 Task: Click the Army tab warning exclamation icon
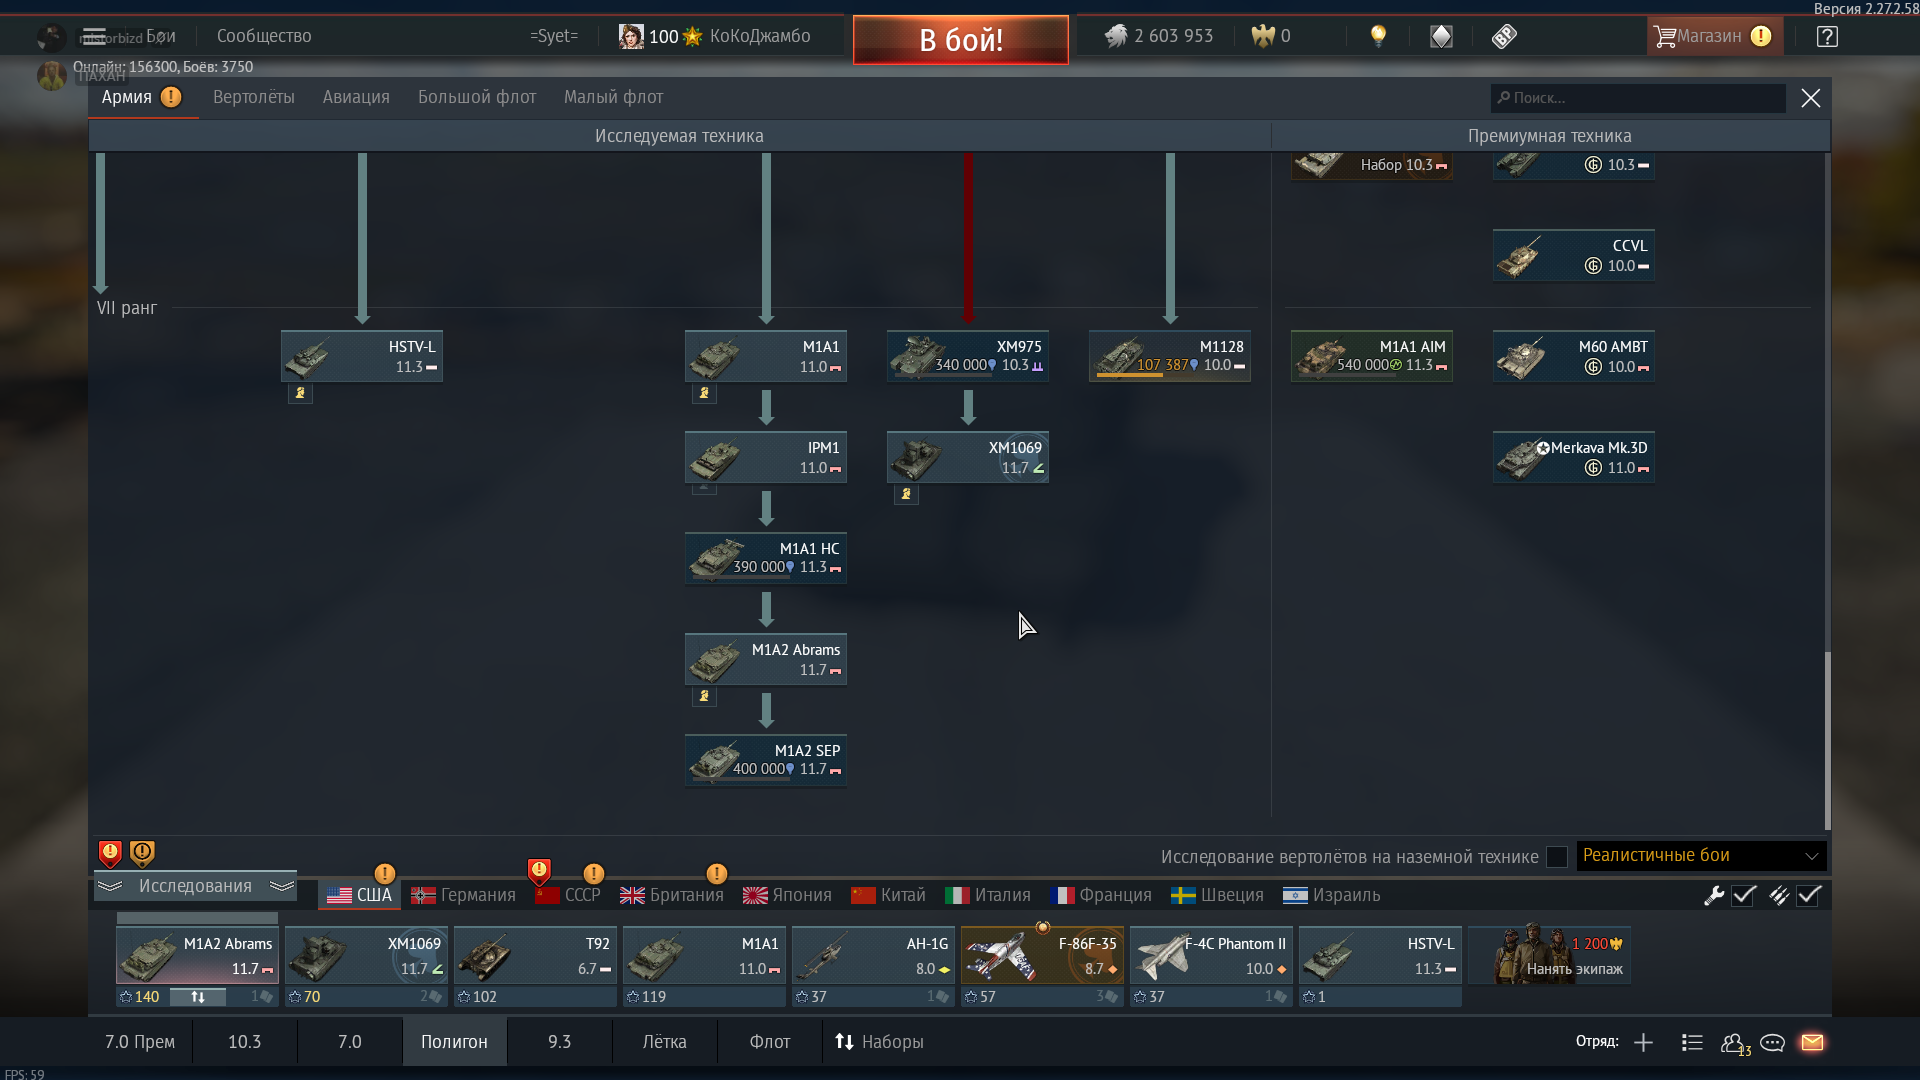[x=171, y=97]
